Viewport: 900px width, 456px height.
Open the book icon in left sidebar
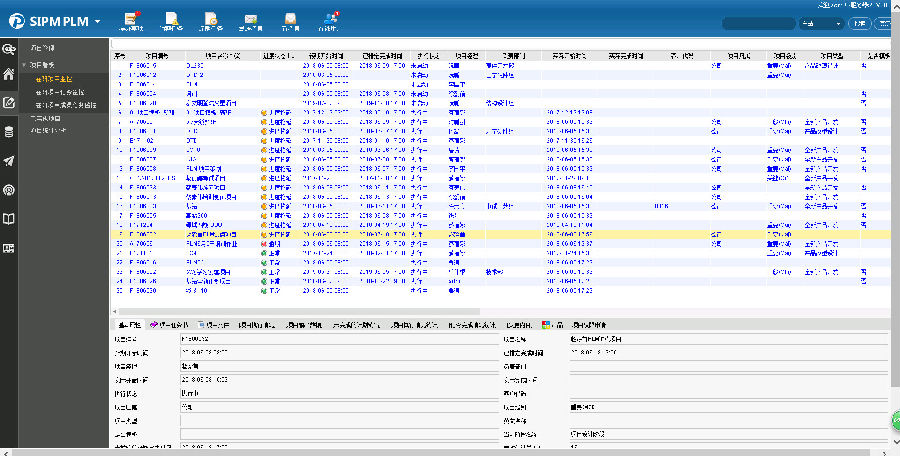pyautogui.click(x=9, y=218)
